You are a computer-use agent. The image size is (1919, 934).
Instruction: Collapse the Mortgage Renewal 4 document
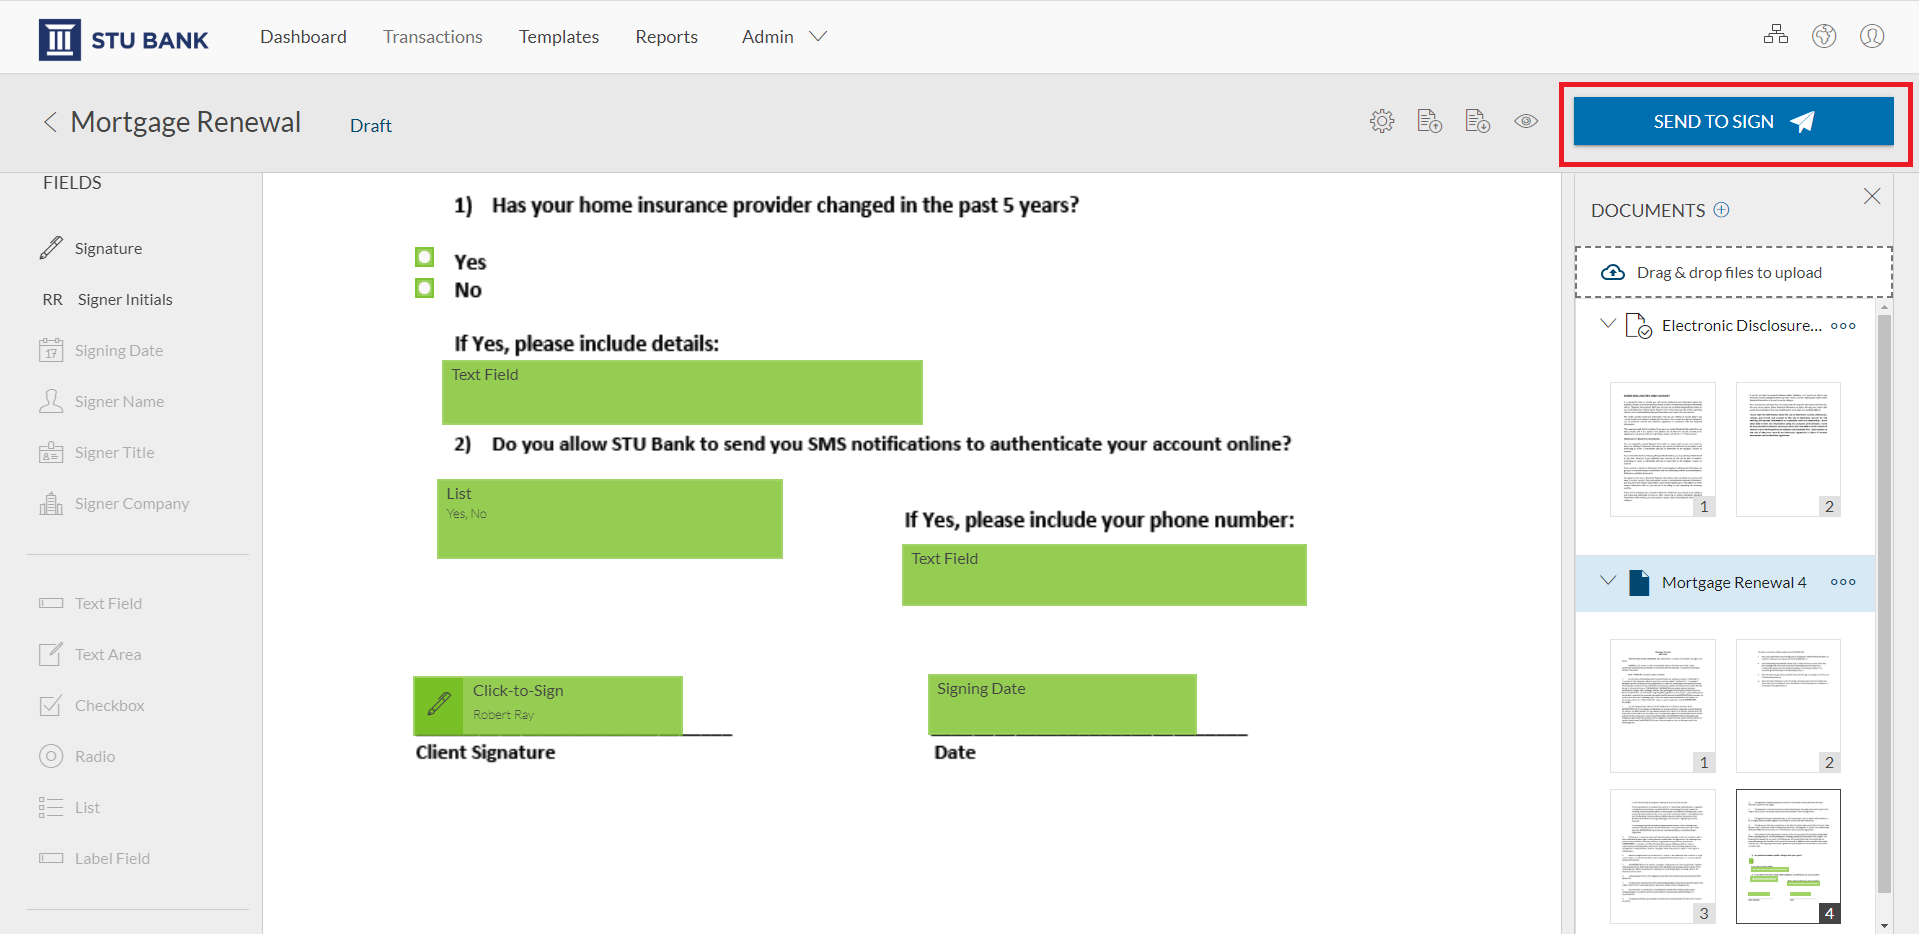coord(1608,580)
